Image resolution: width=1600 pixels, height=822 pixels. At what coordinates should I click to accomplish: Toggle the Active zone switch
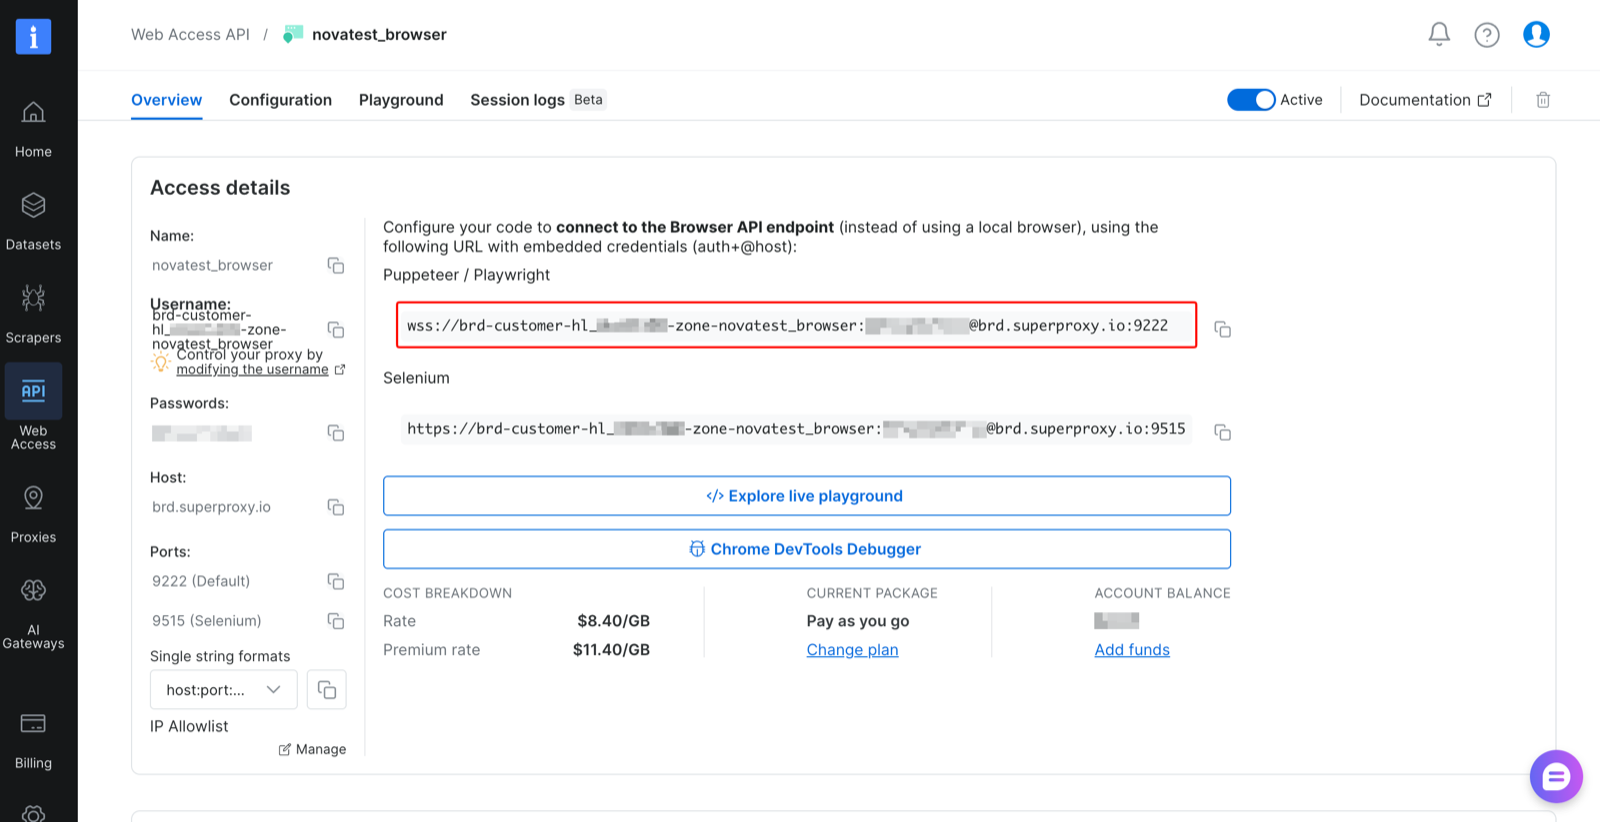tap(1251, 100)
